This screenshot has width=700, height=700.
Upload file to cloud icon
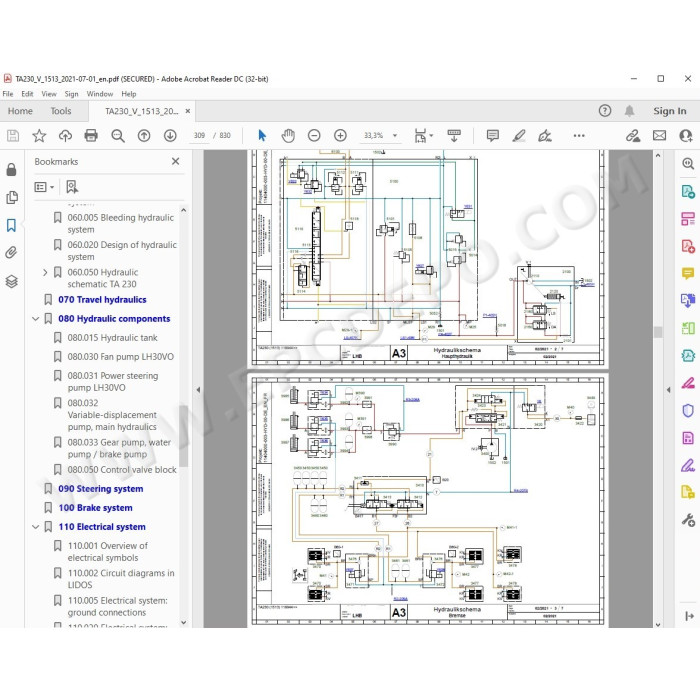65,136
